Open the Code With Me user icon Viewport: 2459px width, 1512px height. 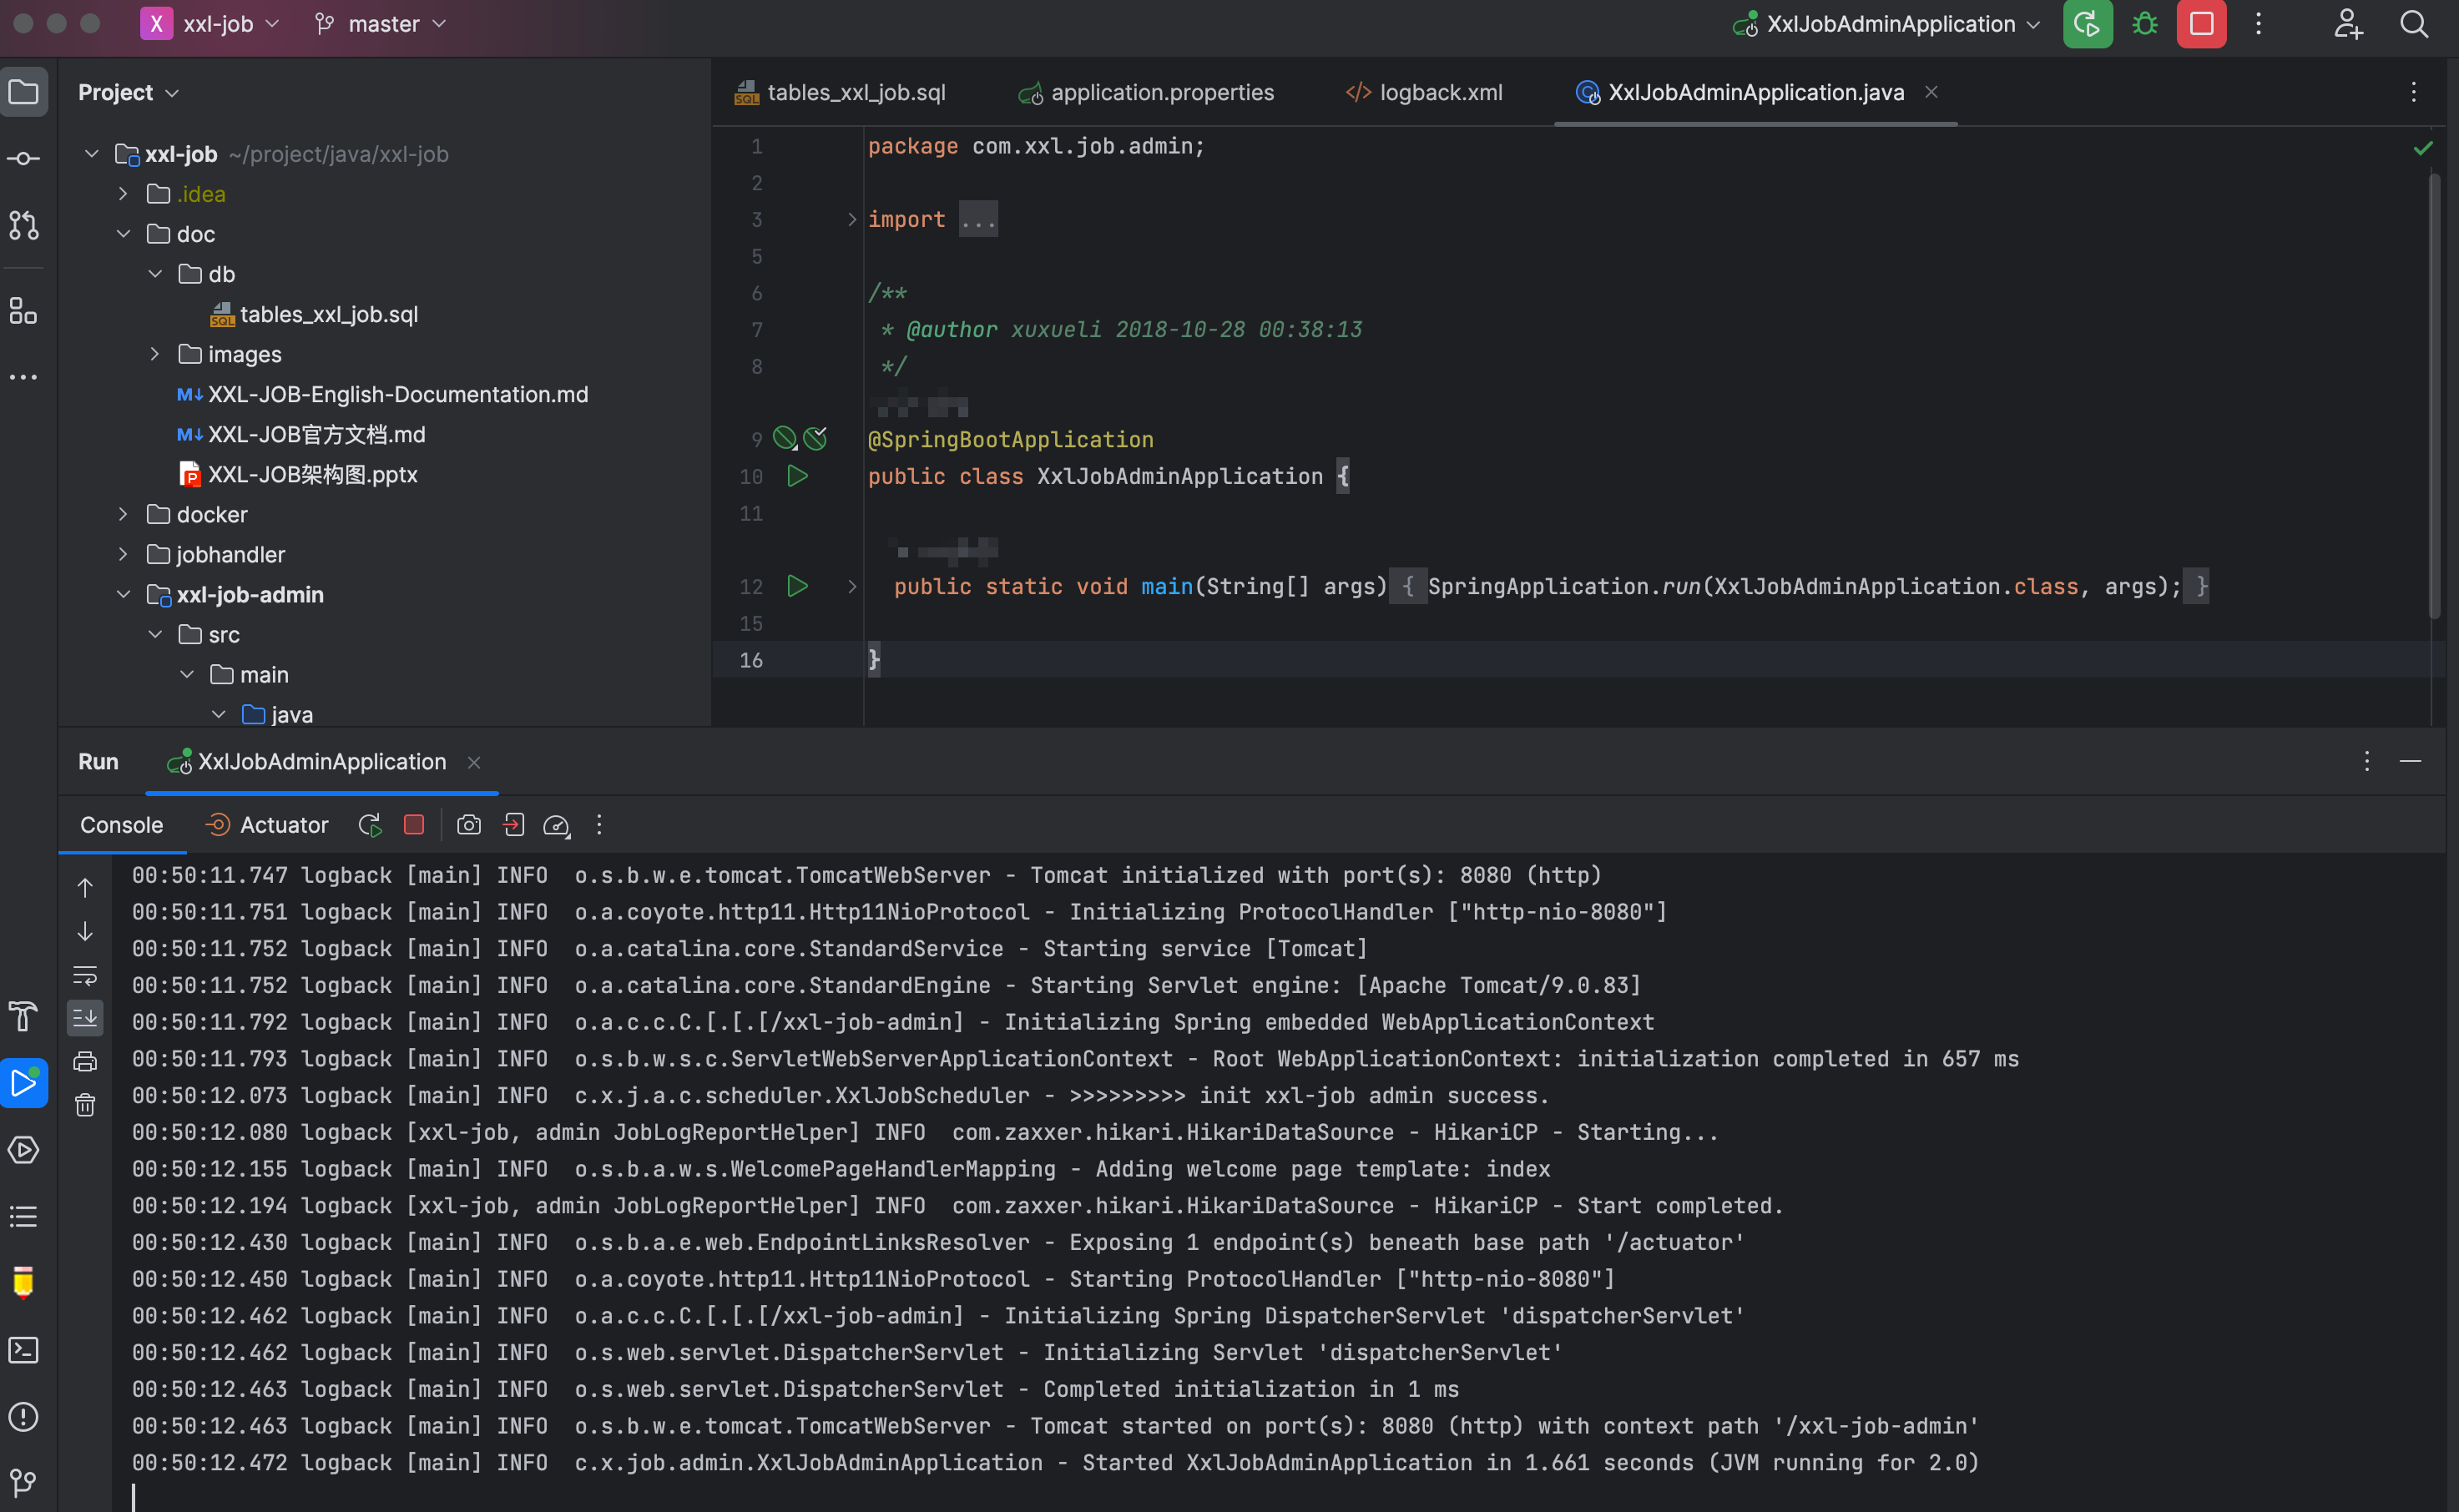coord(2348,24)
